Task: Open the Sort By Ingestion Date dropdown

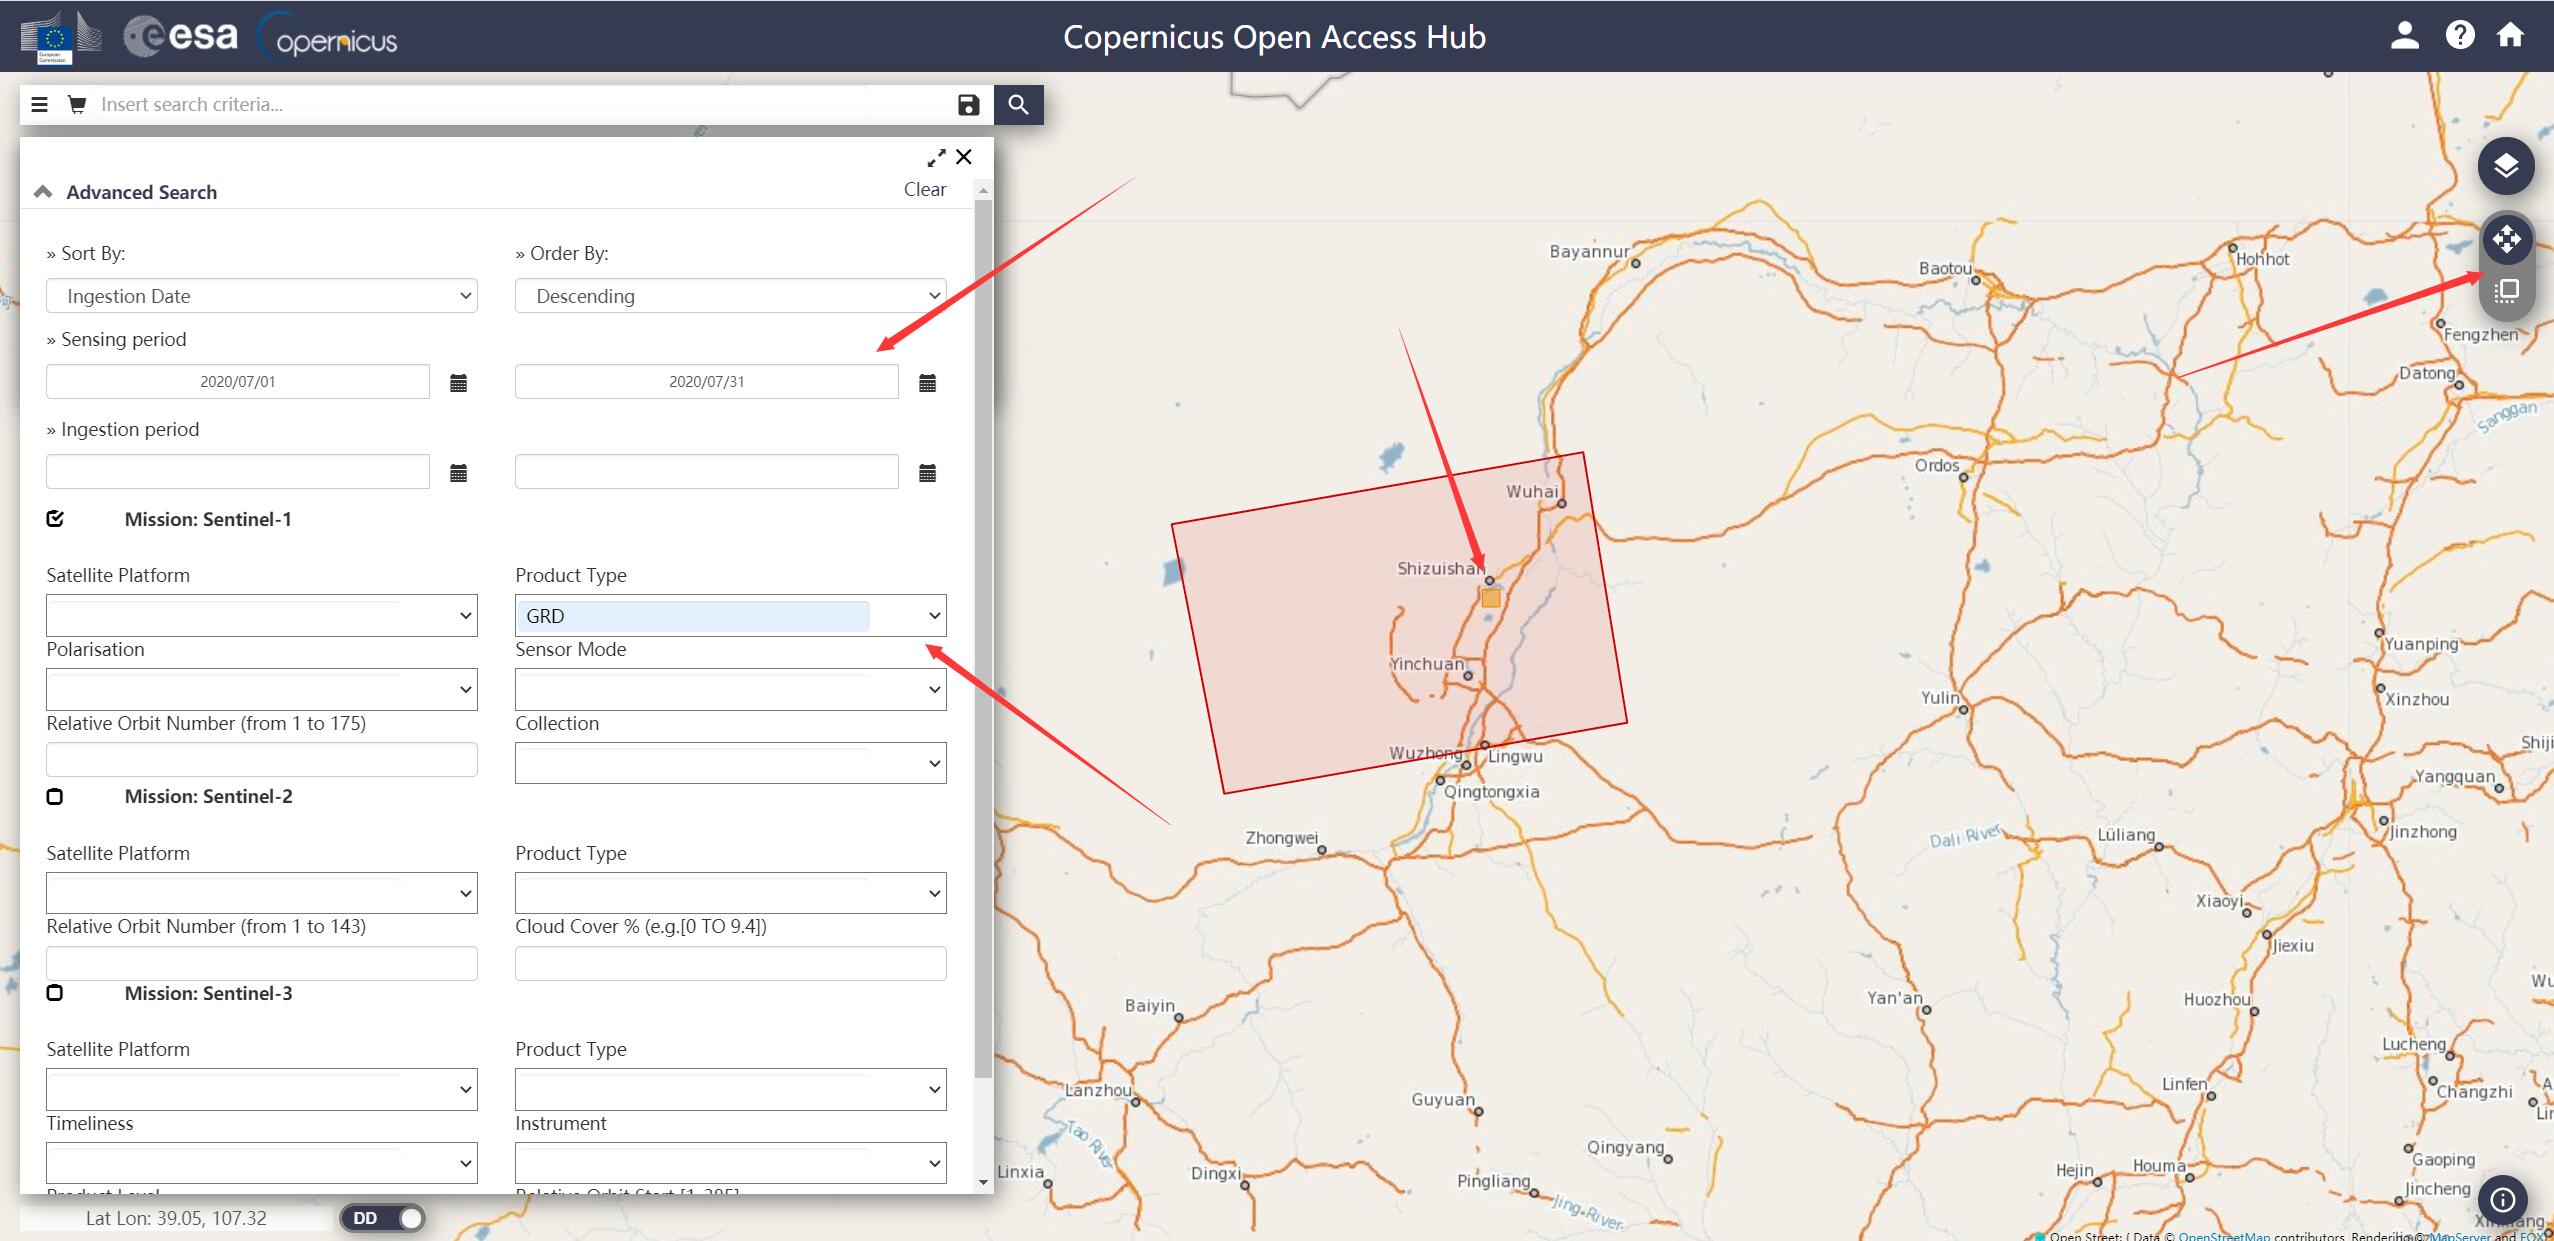Action: coord(262,296)
